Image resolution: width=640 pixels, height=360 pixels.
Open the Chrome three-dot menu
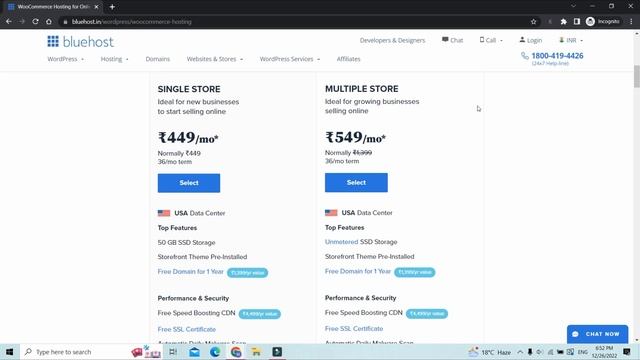(631, 22)
